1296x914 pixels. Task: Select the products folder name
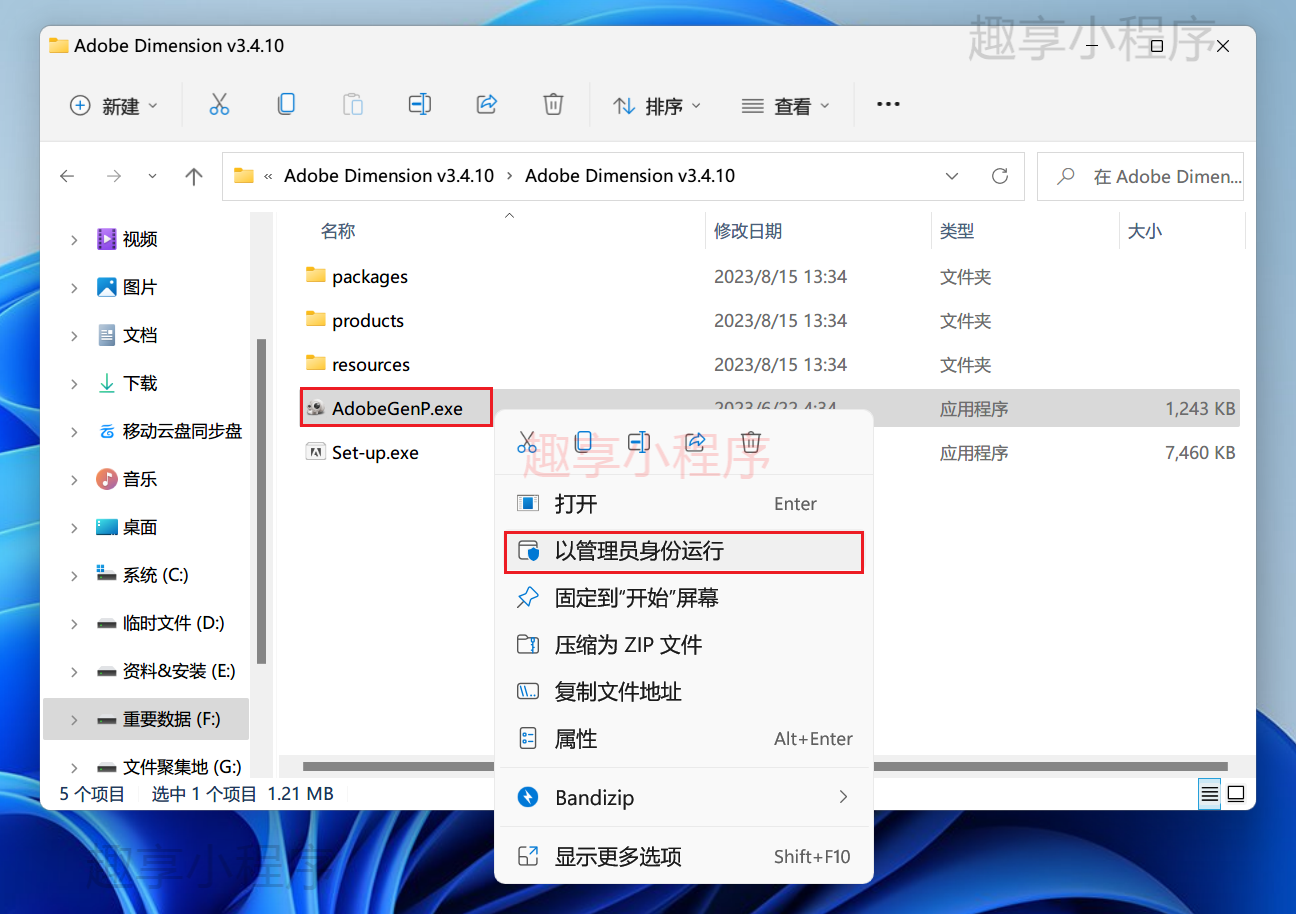click(x=368, y=321)
